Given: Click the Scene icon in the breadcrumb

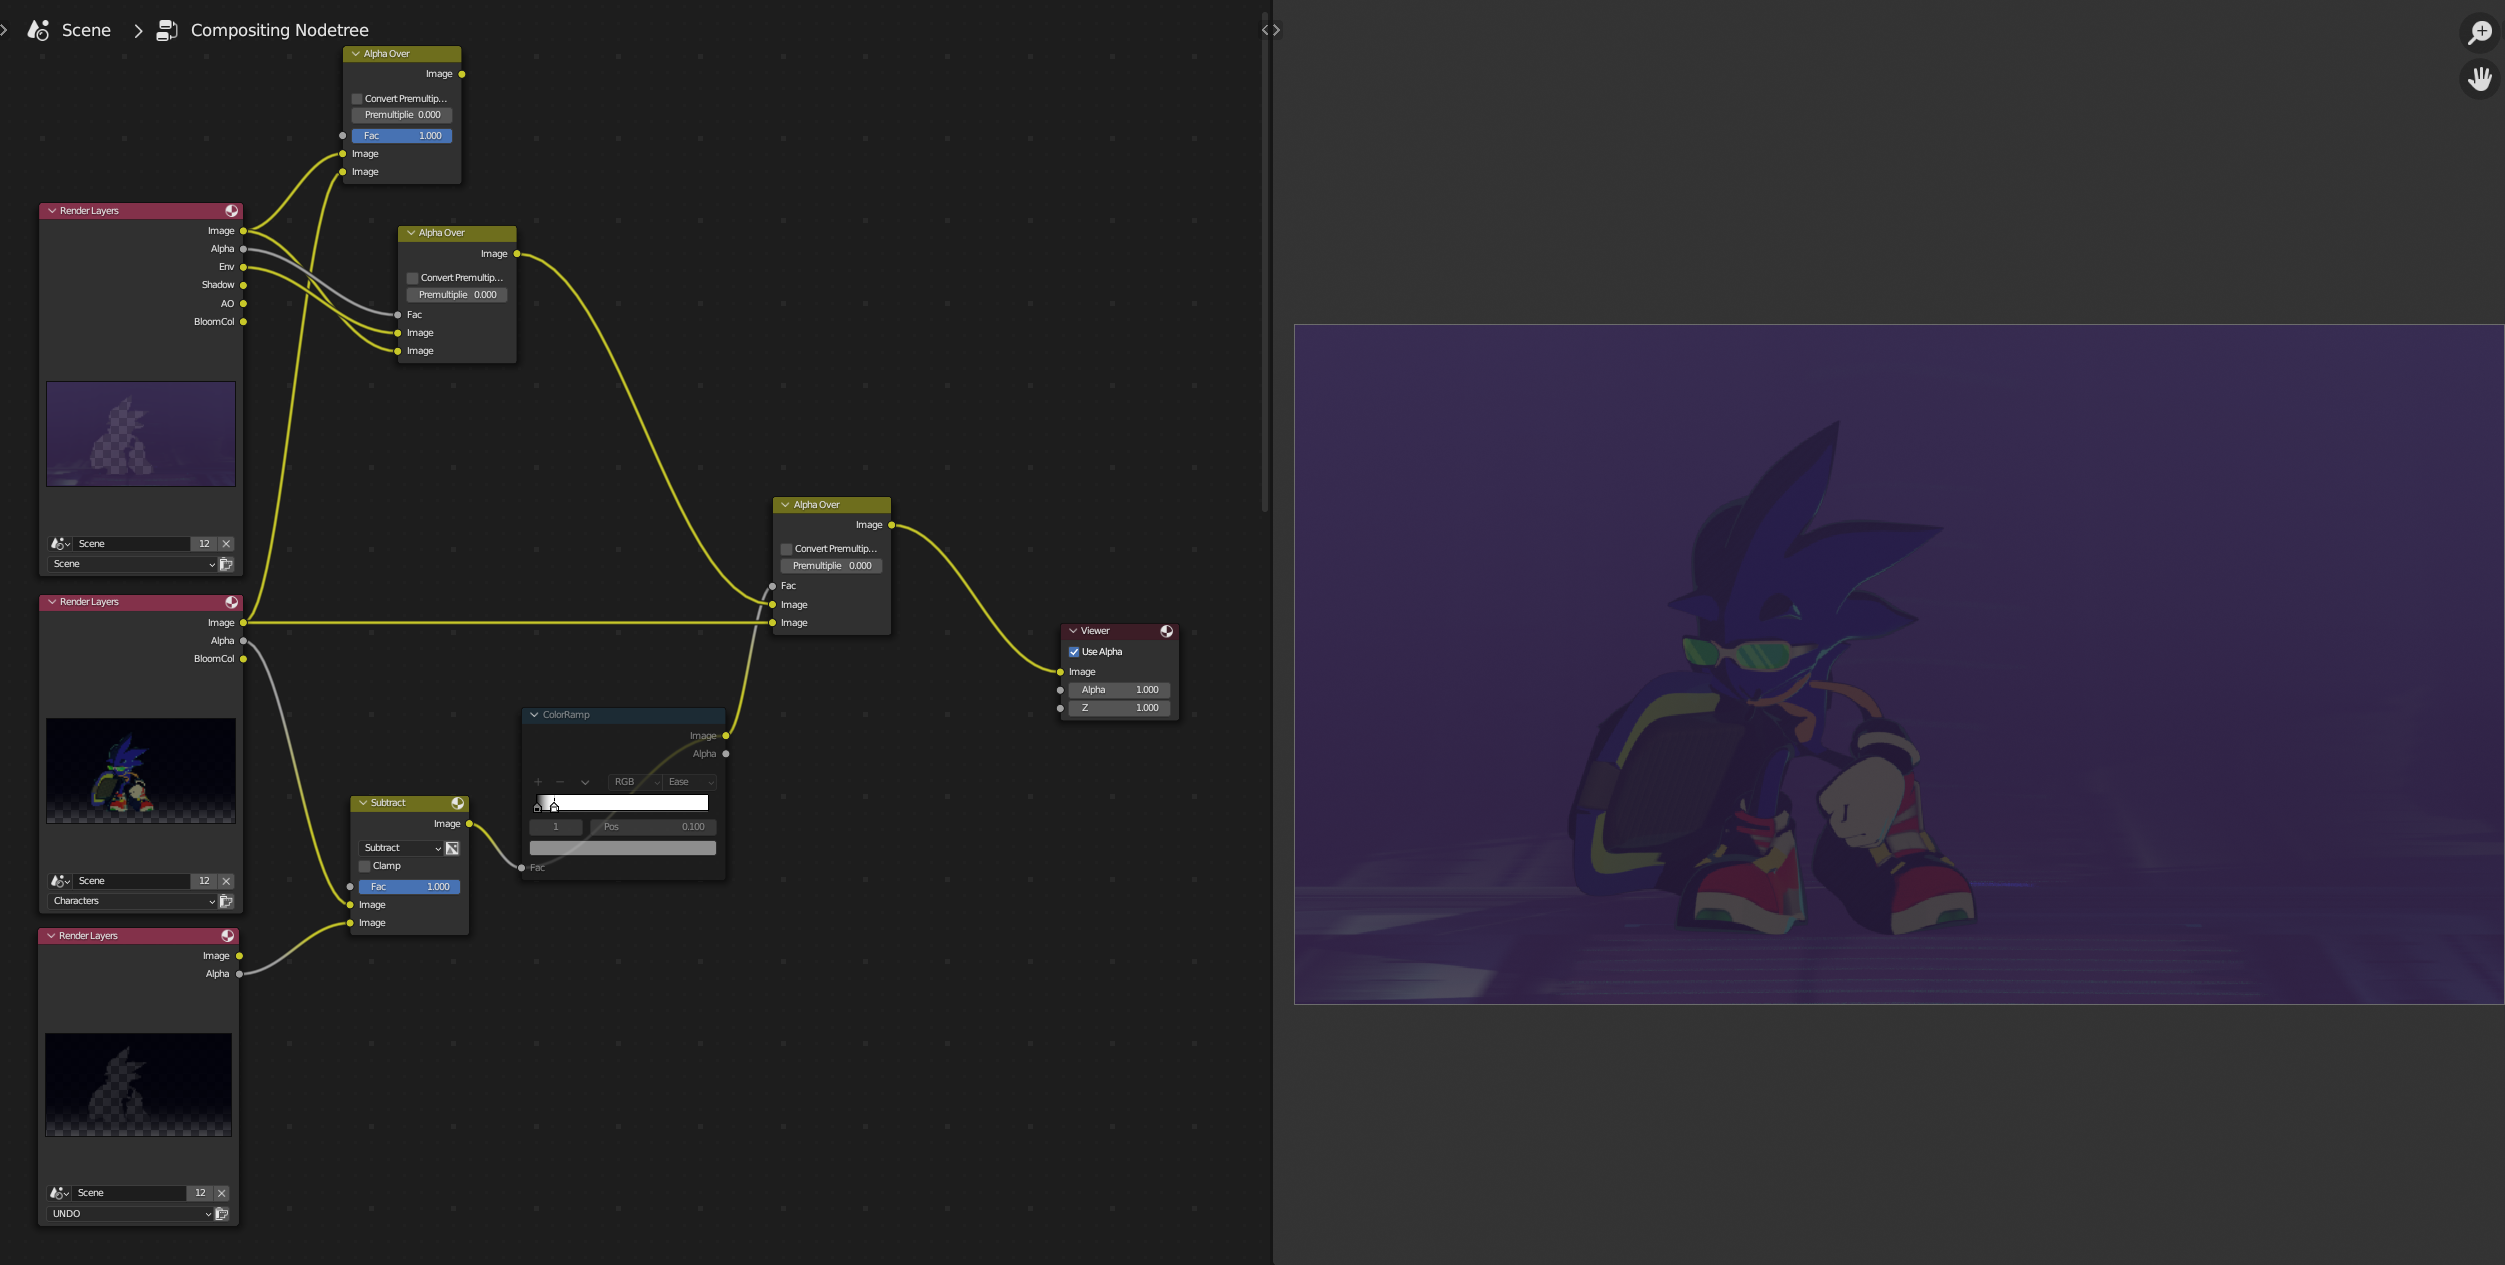Looking at the screenshot, I should [38, 30].
